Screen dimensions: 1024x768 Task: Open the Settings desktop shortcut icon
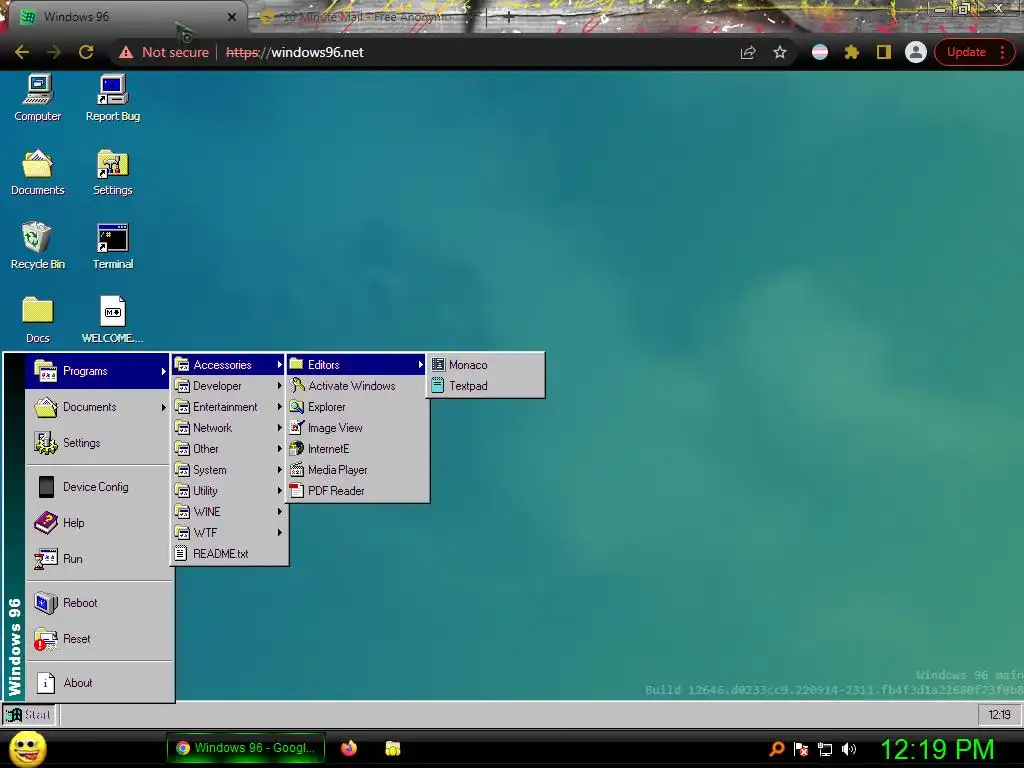(x=112, y=172)
